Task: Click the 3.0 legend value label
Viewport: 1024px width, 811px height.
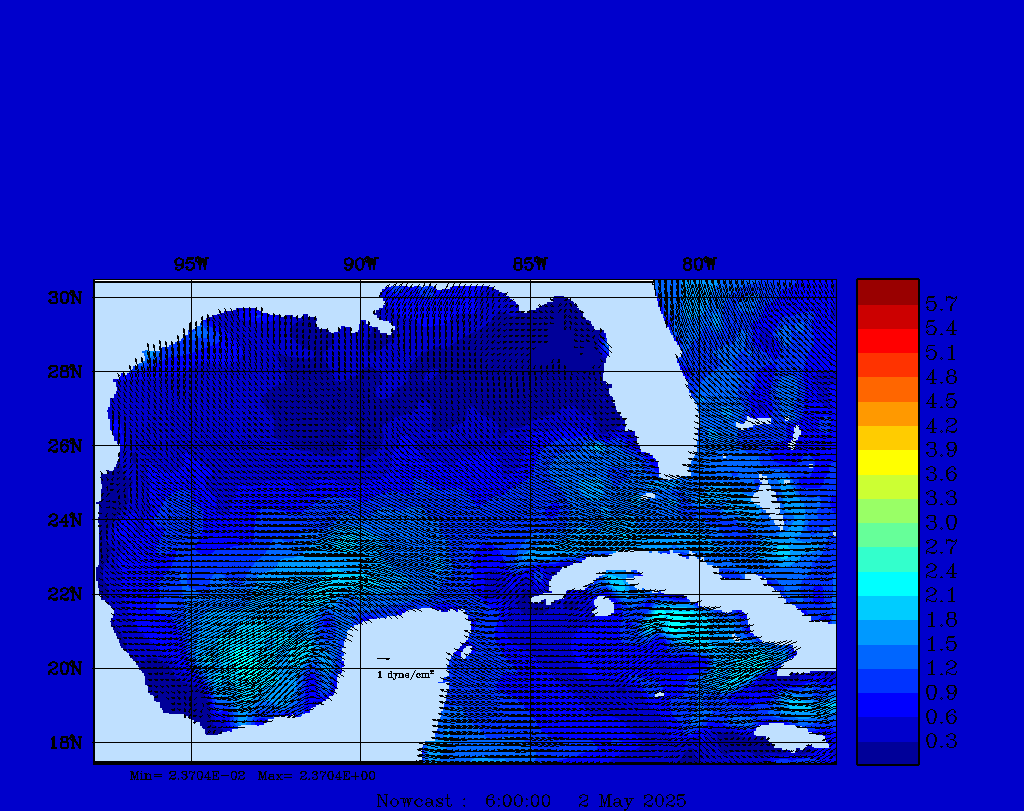Action: [x=941, y=522]
